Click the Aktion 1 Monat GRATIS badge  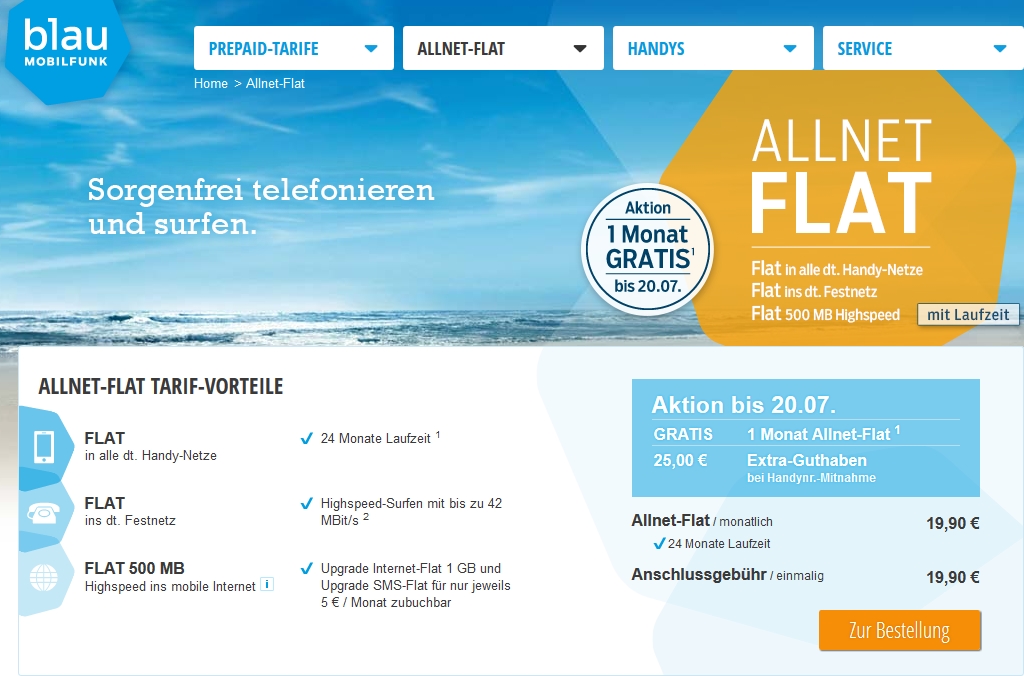coord(647,249)
